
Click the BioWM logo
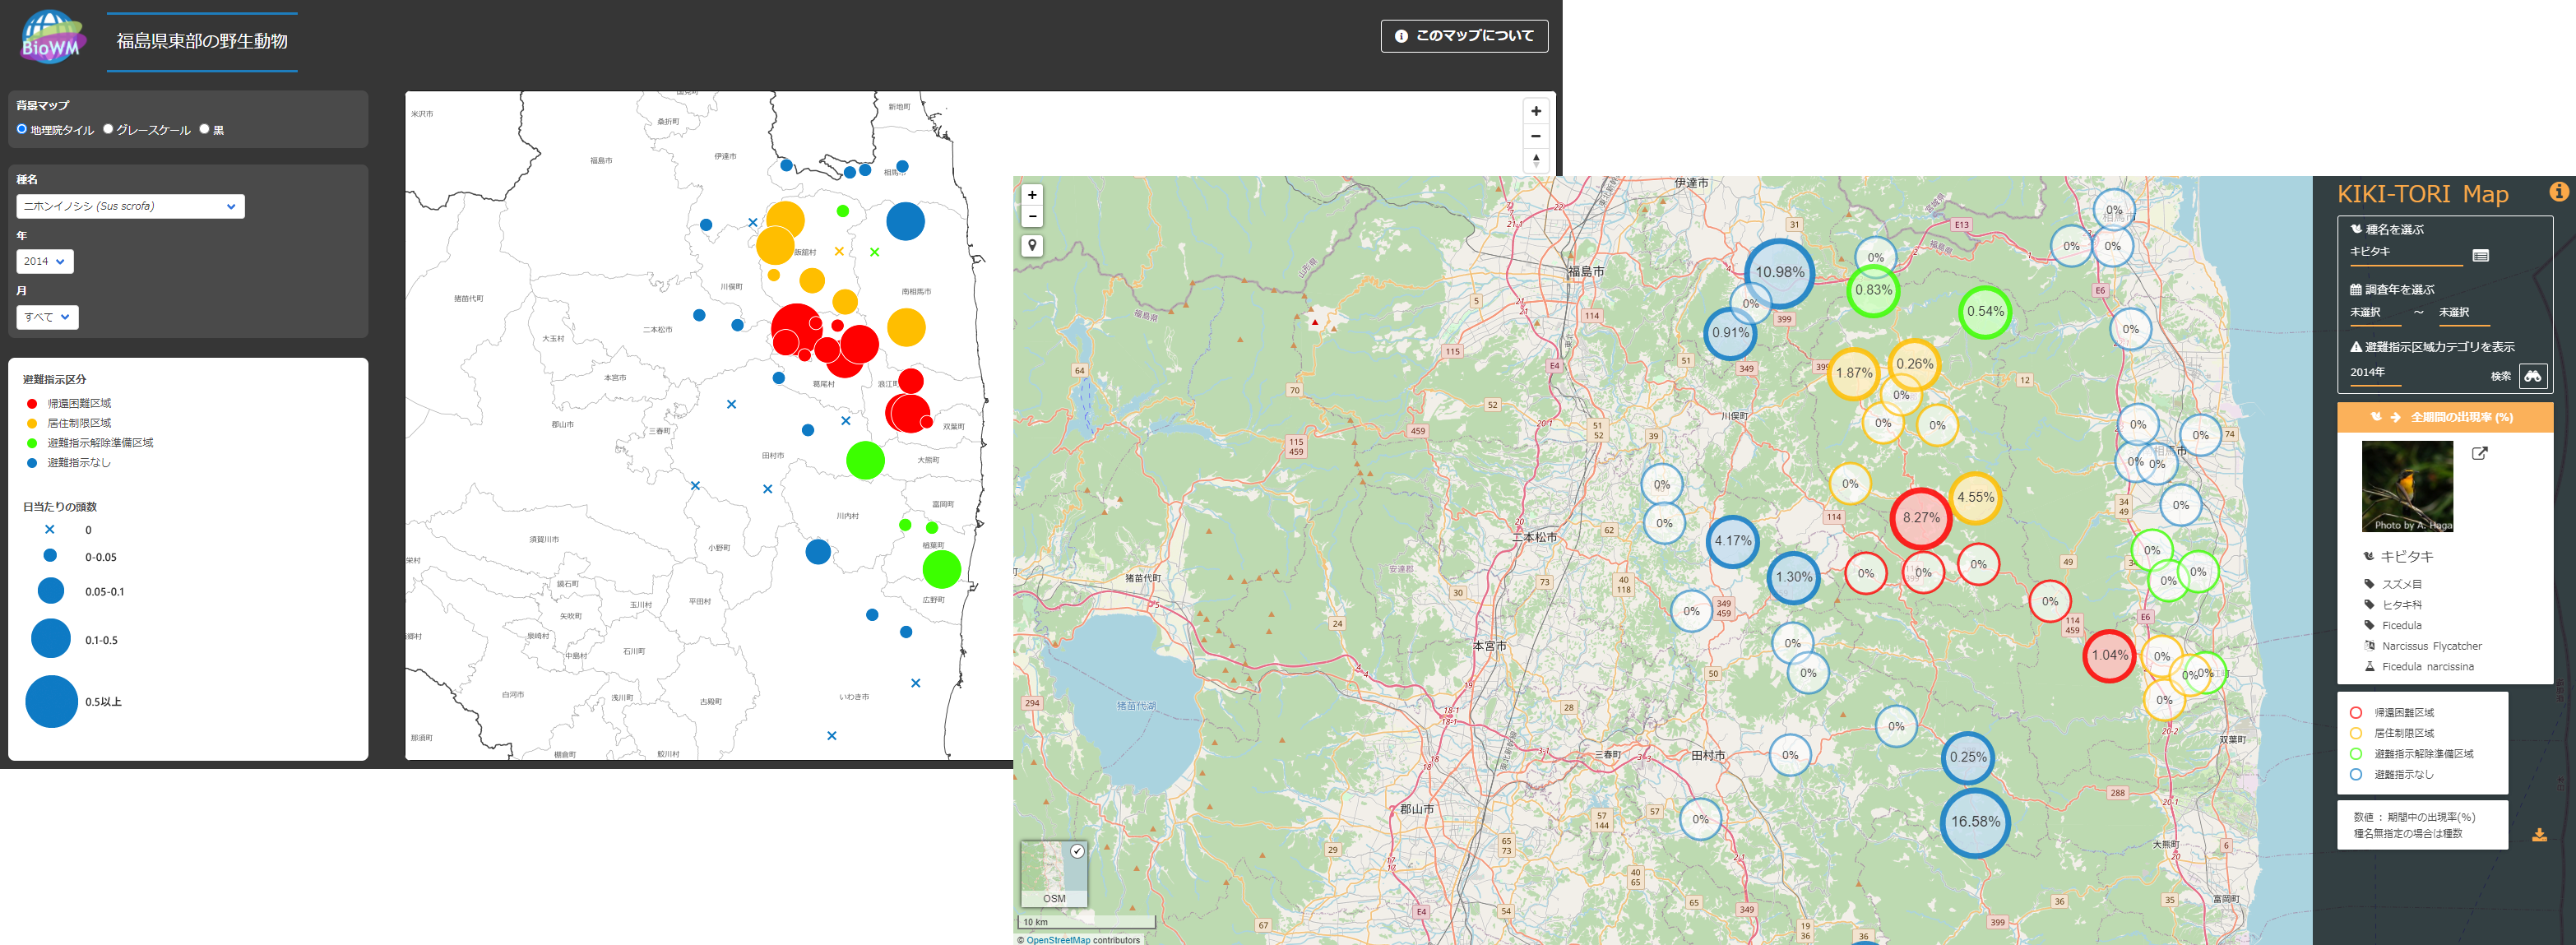[51, 38]
